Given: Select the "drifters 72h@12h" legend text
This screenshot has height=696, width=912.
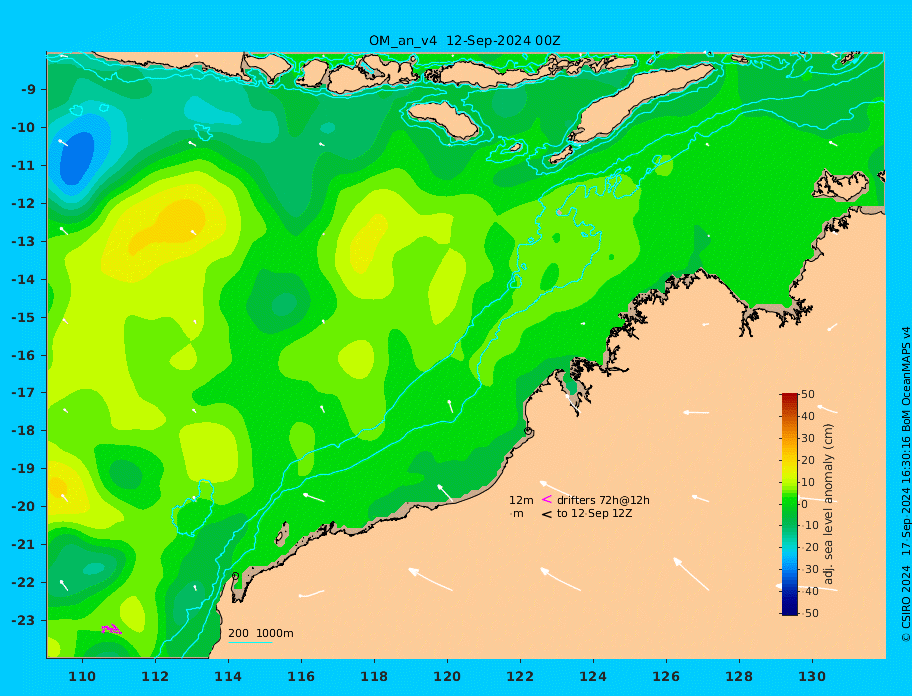Looking at the screenshot, I should tap(603, 500).
